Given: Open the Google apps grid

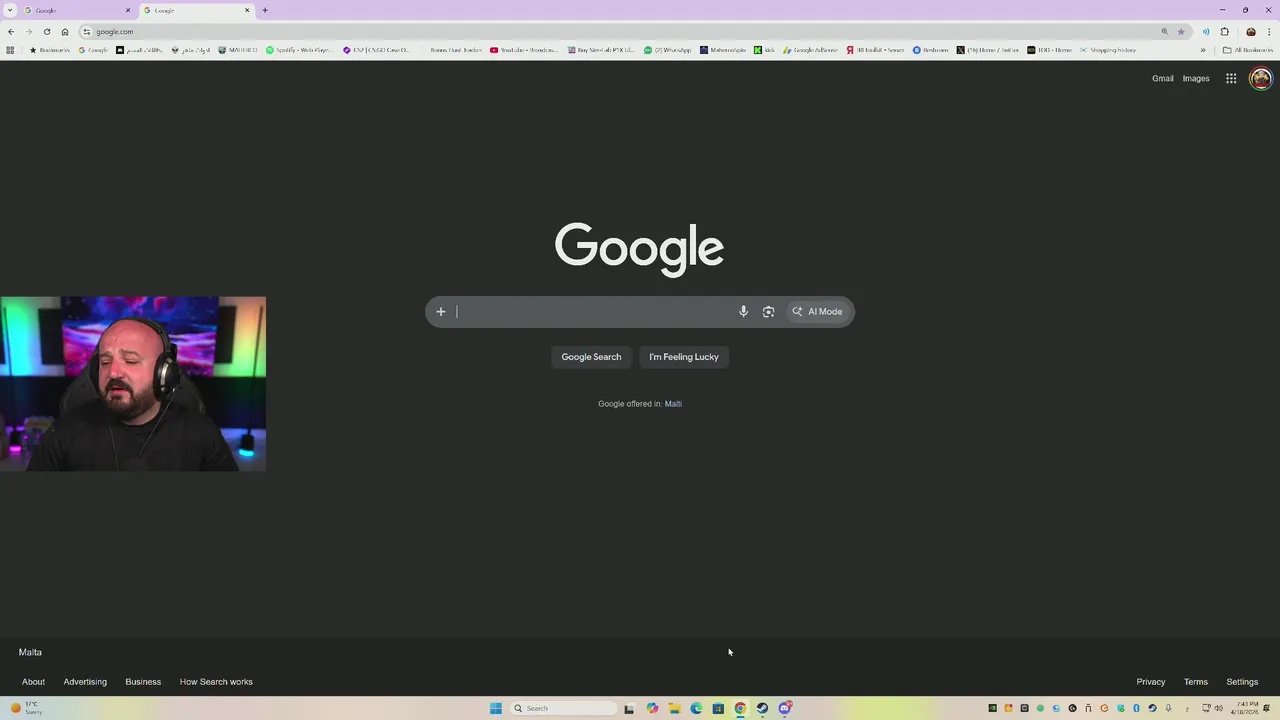Looking at the screenshot, I should click(1231, 78).
